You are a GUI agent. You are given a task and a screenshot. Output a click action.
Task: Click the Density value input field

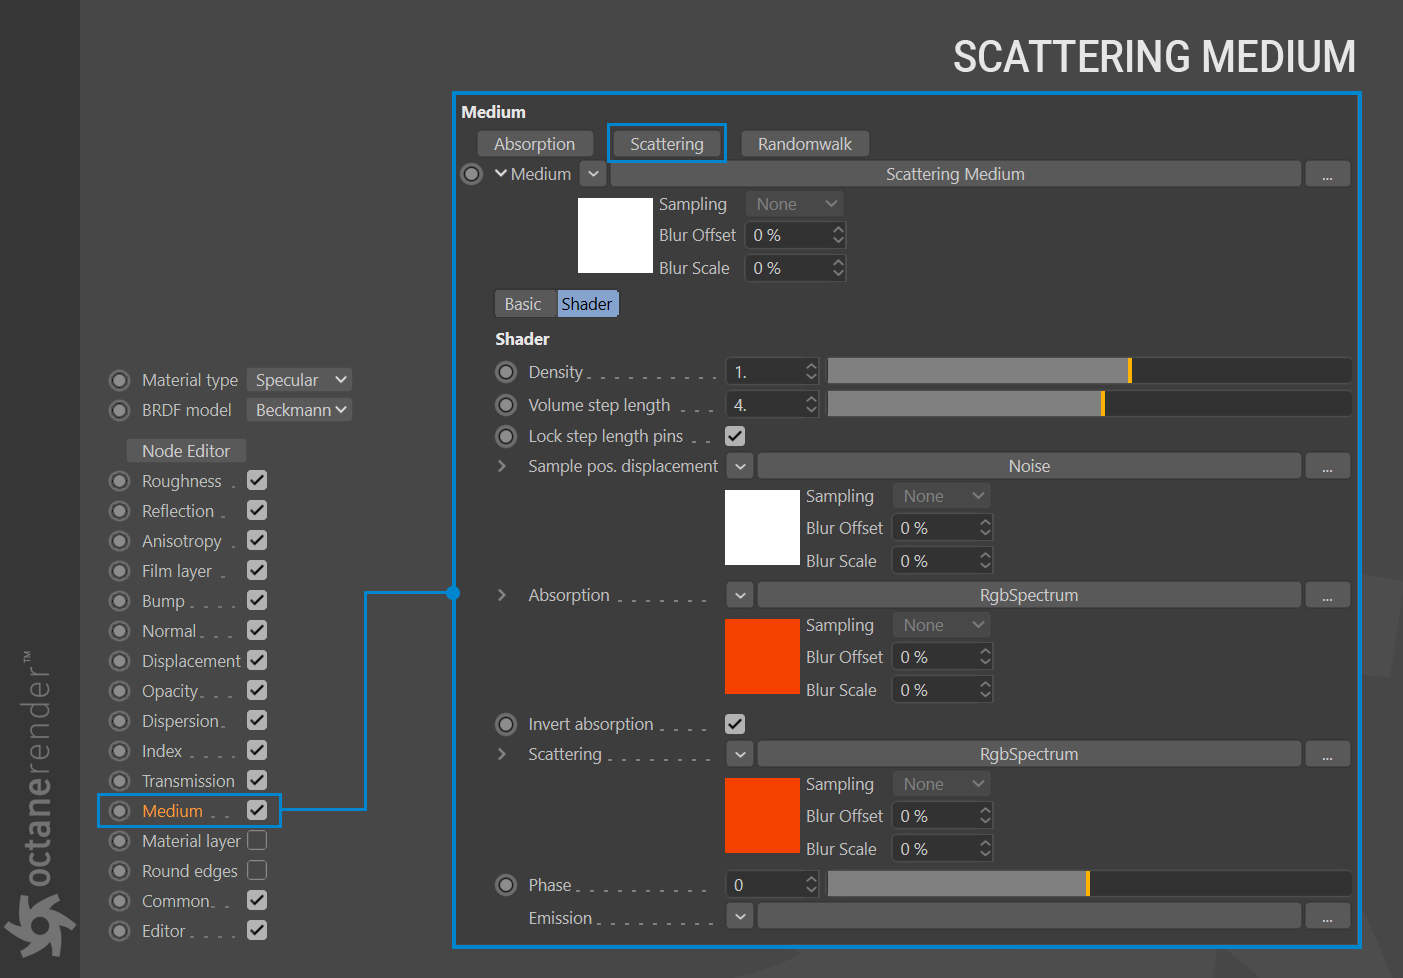pos(766,372)
